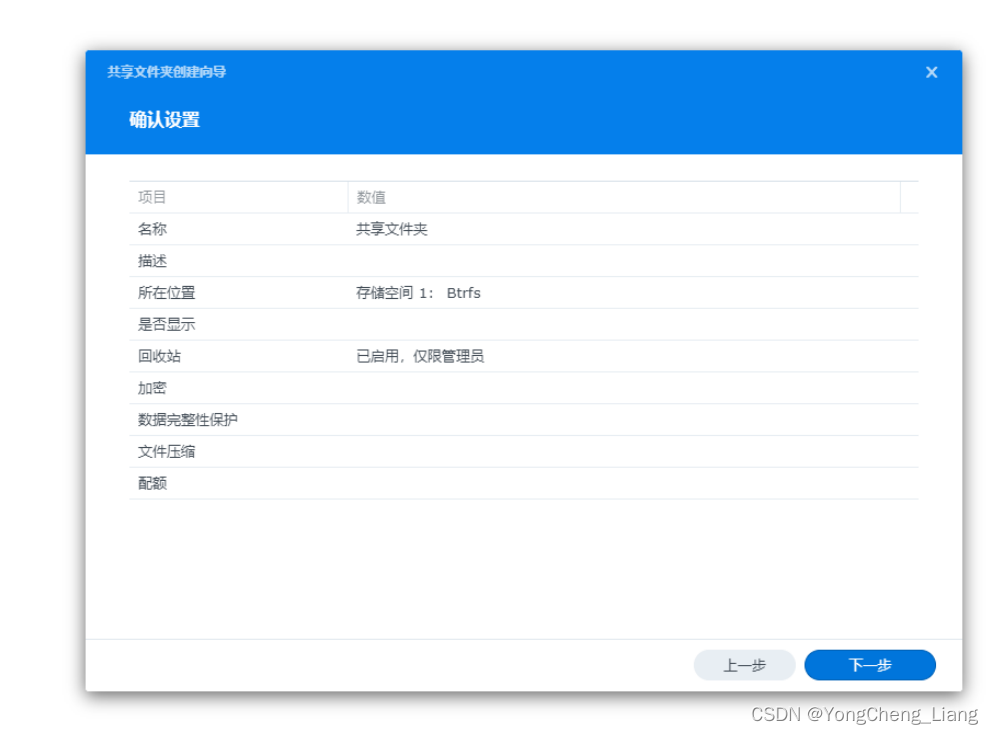
Task: Select the 加密 row label
Action: pos(152,388)
